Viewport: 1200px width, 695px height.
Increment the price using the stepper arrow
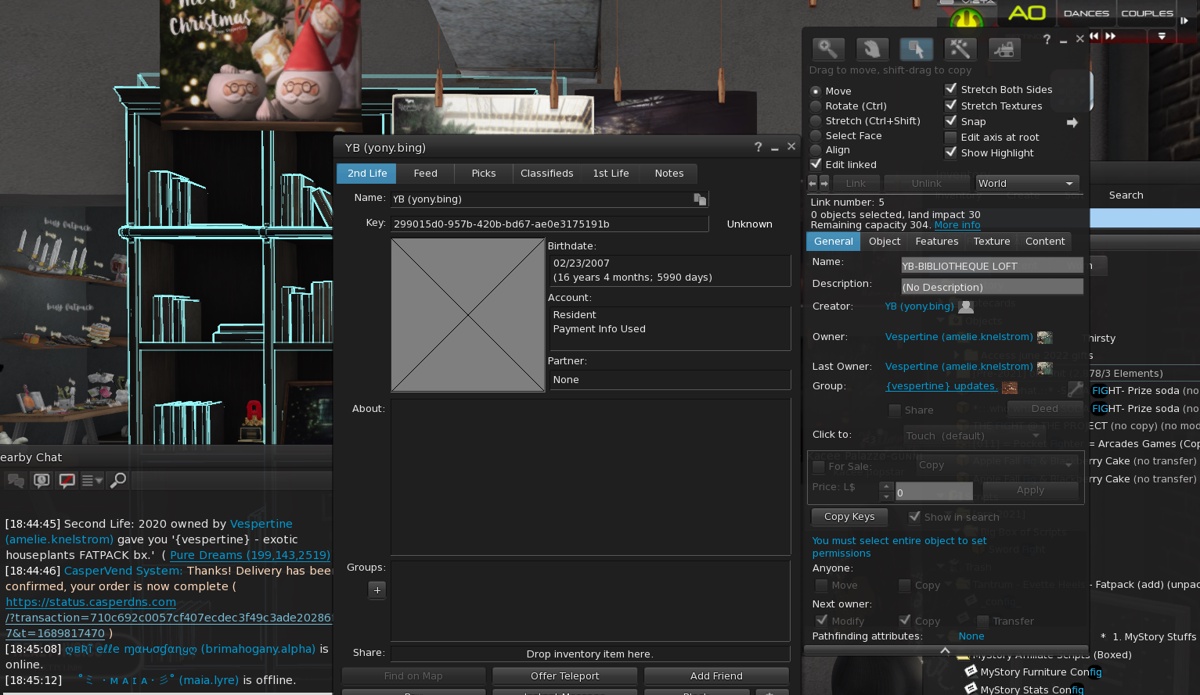tap(886, 486)
